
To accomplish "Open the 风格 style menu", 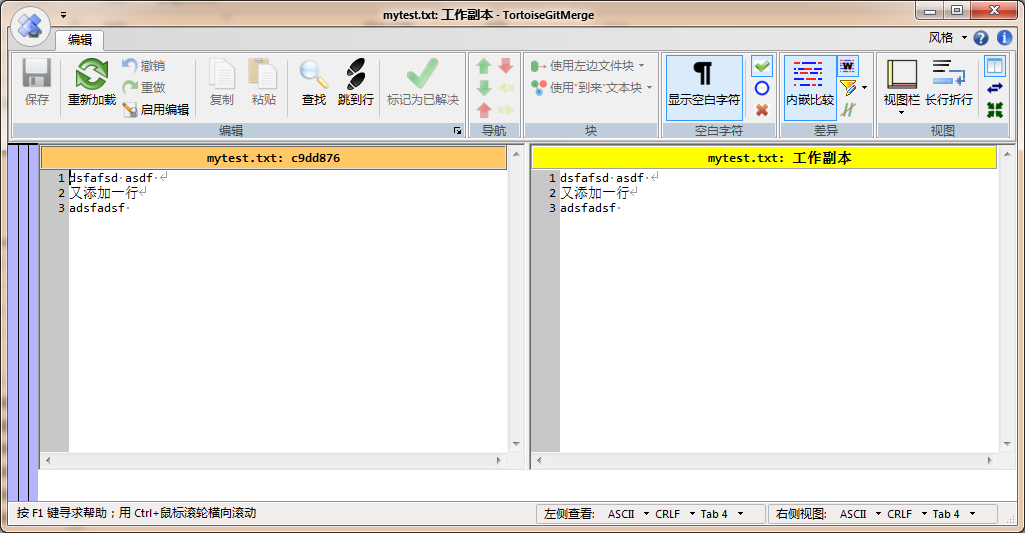I will click(x=947, y=38).
